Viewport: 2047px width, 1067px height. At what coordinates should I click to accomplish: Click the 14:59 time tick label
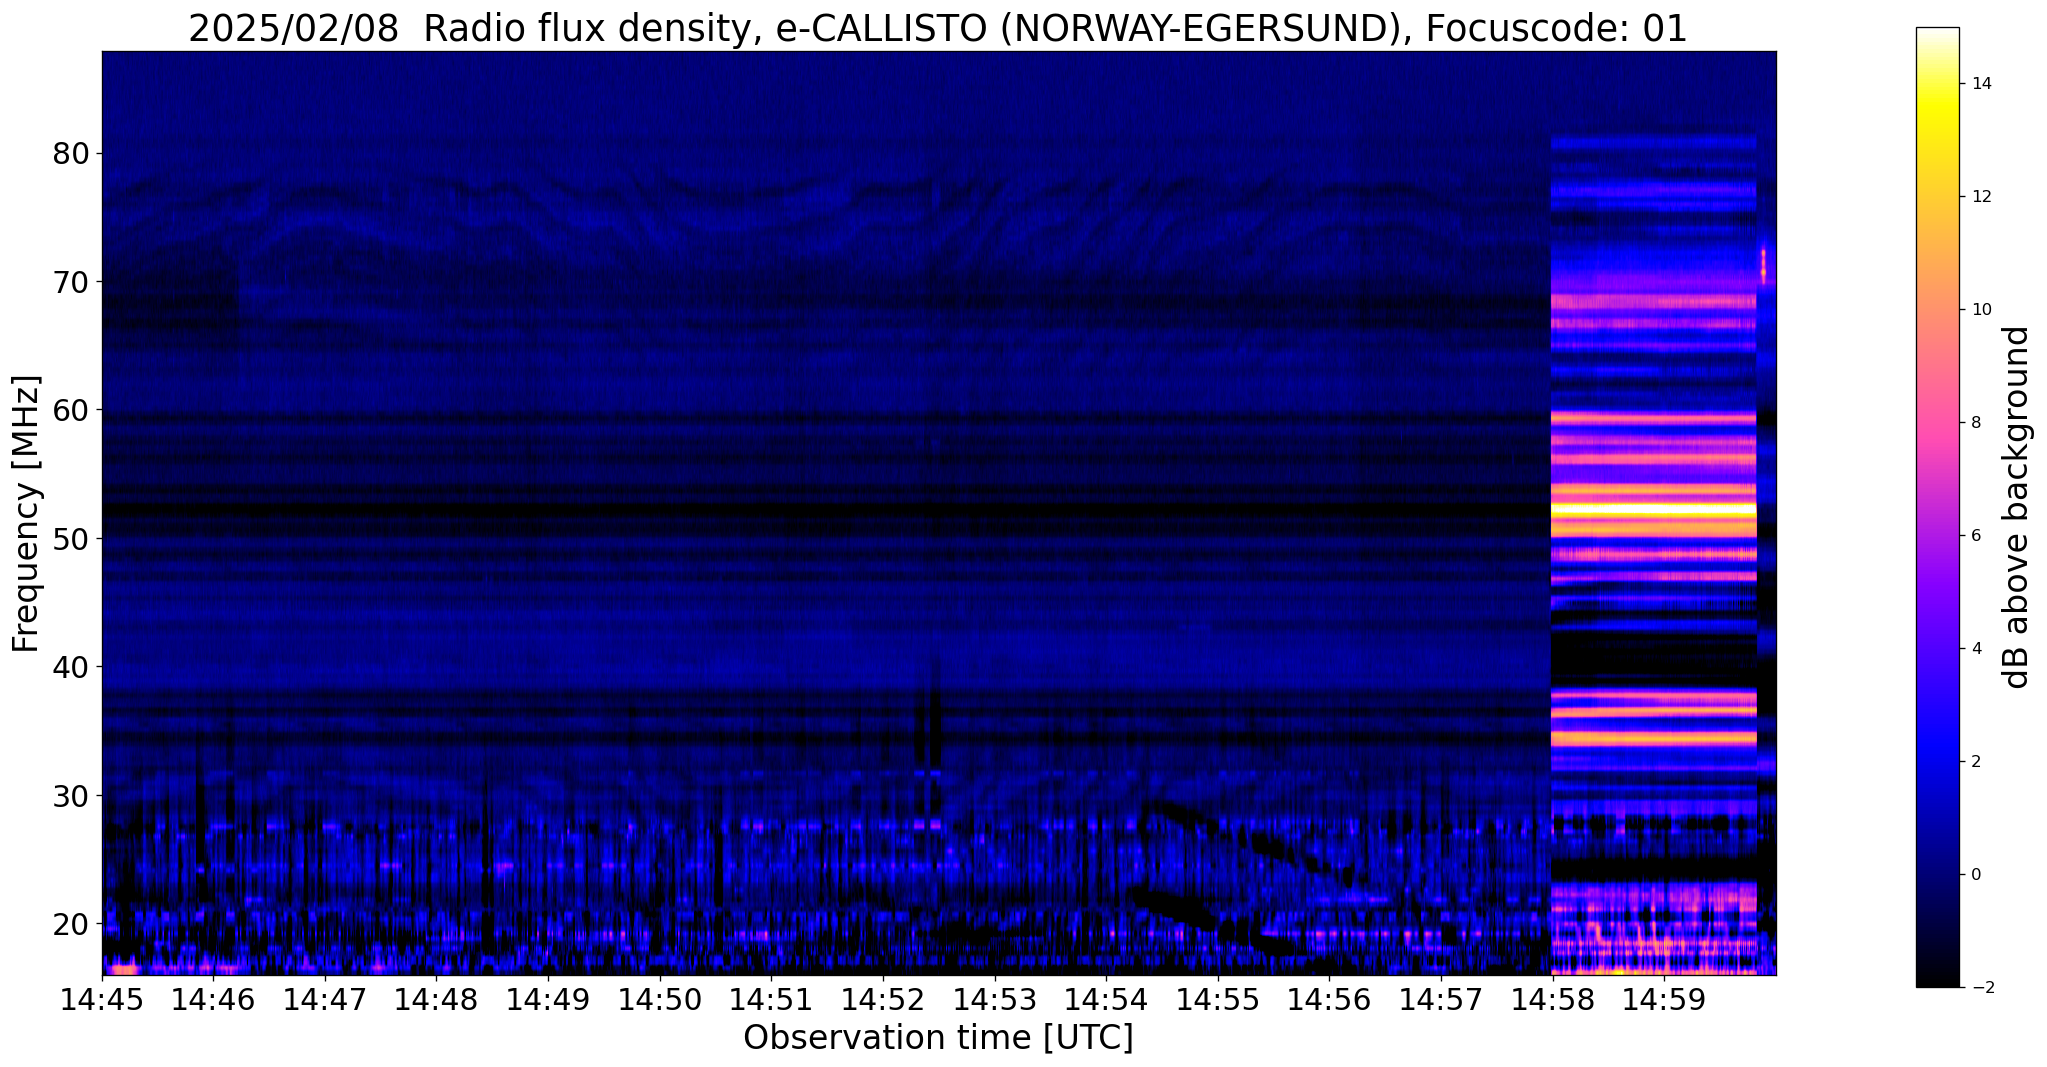(x=1663, y=998)
